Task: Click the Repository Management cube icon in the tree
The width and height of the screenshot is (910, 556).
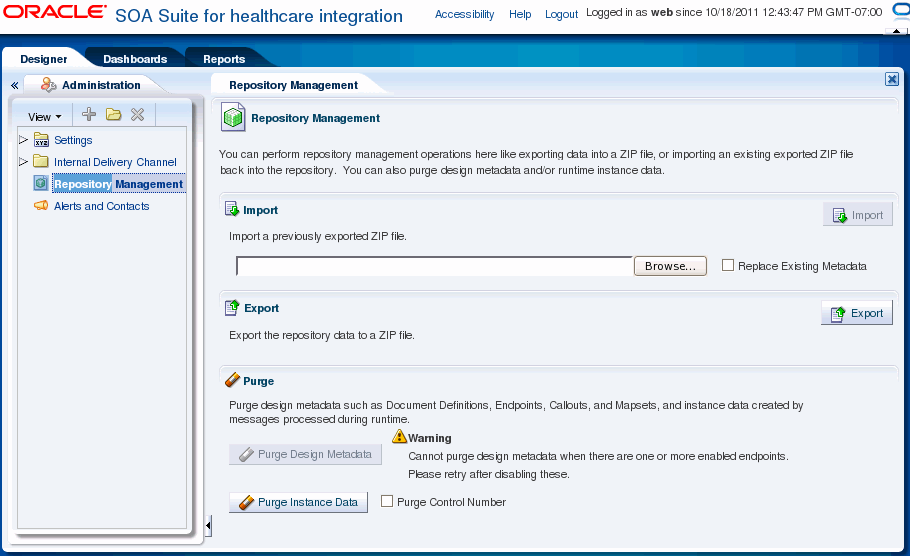Action: [41, 183]
